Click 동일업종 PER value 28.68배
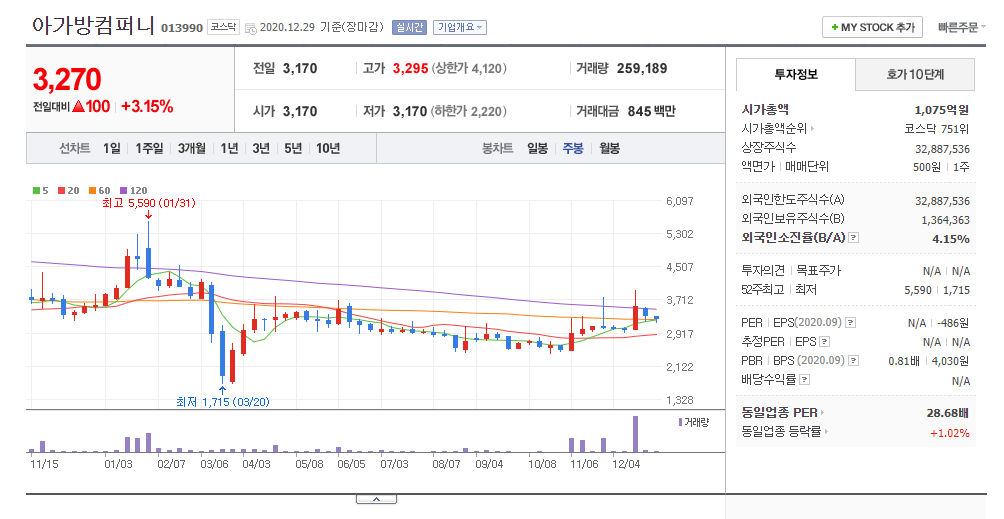1004x519 pixels. (948, 413)
